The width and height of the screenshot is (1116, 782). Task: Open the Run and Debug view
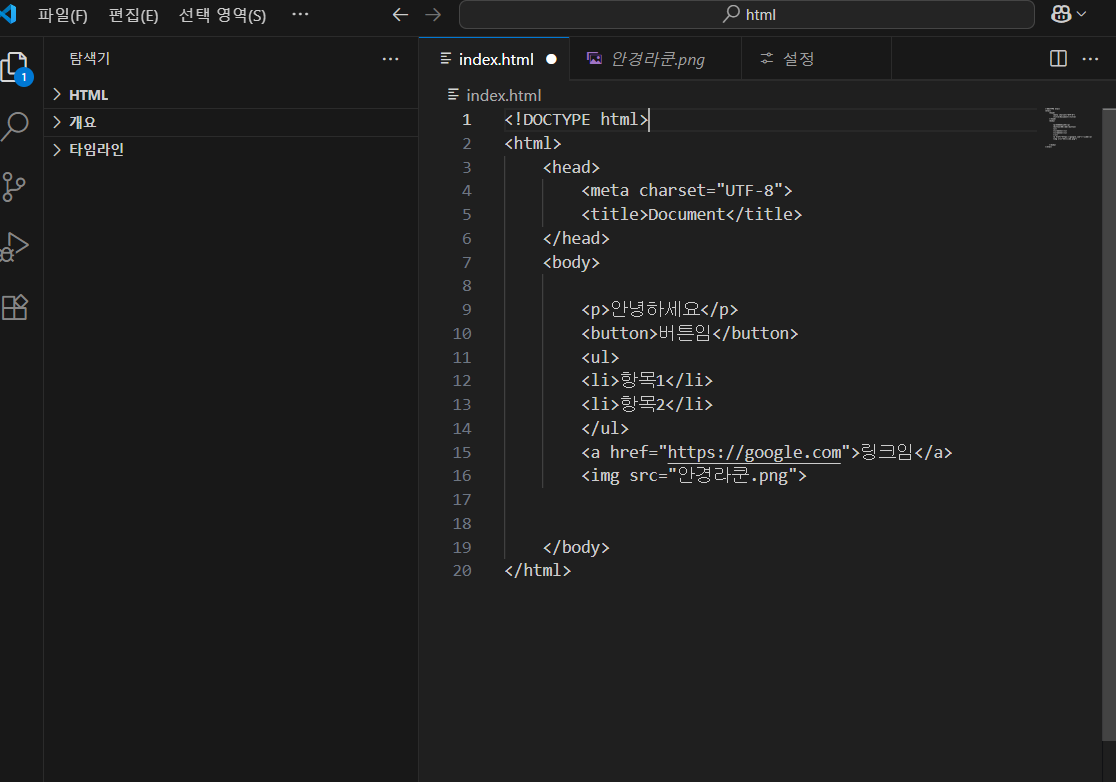[14, 247]
